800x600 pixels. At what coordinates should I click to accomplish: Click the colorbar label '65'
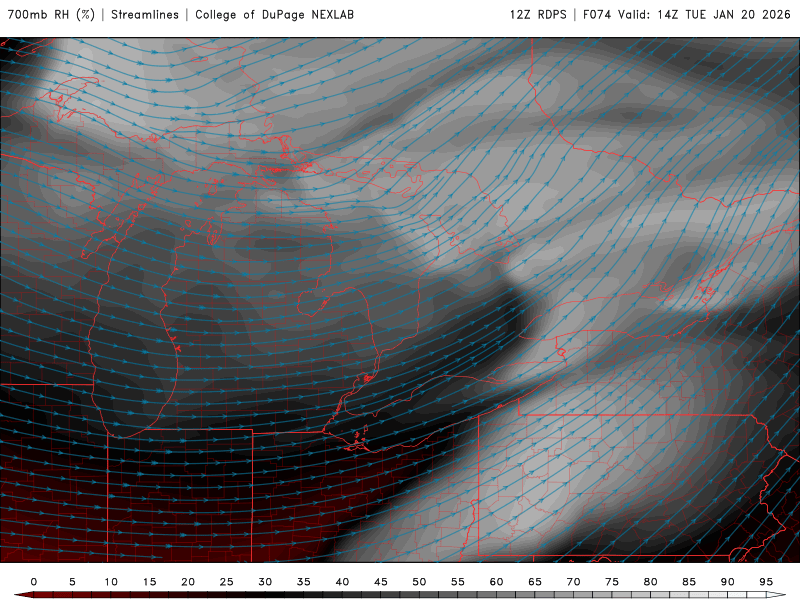click(535, 582)
